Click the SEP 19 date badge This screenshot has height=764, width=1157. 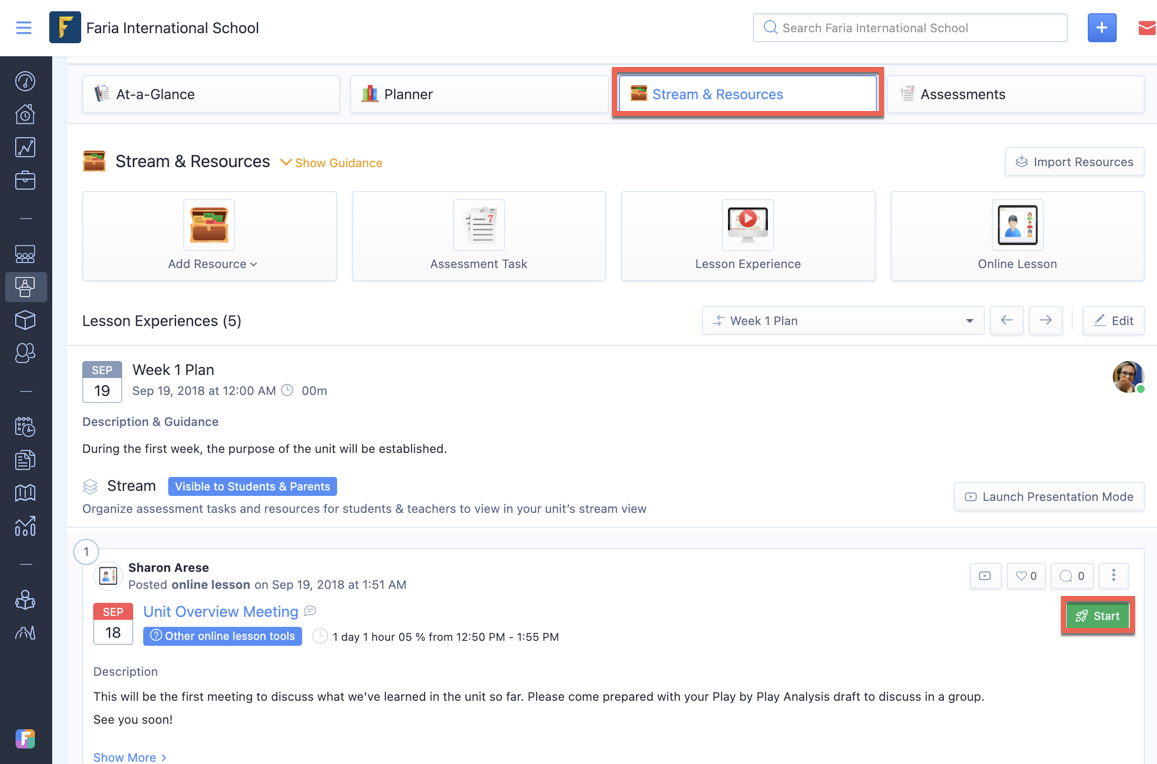point(102,382)
